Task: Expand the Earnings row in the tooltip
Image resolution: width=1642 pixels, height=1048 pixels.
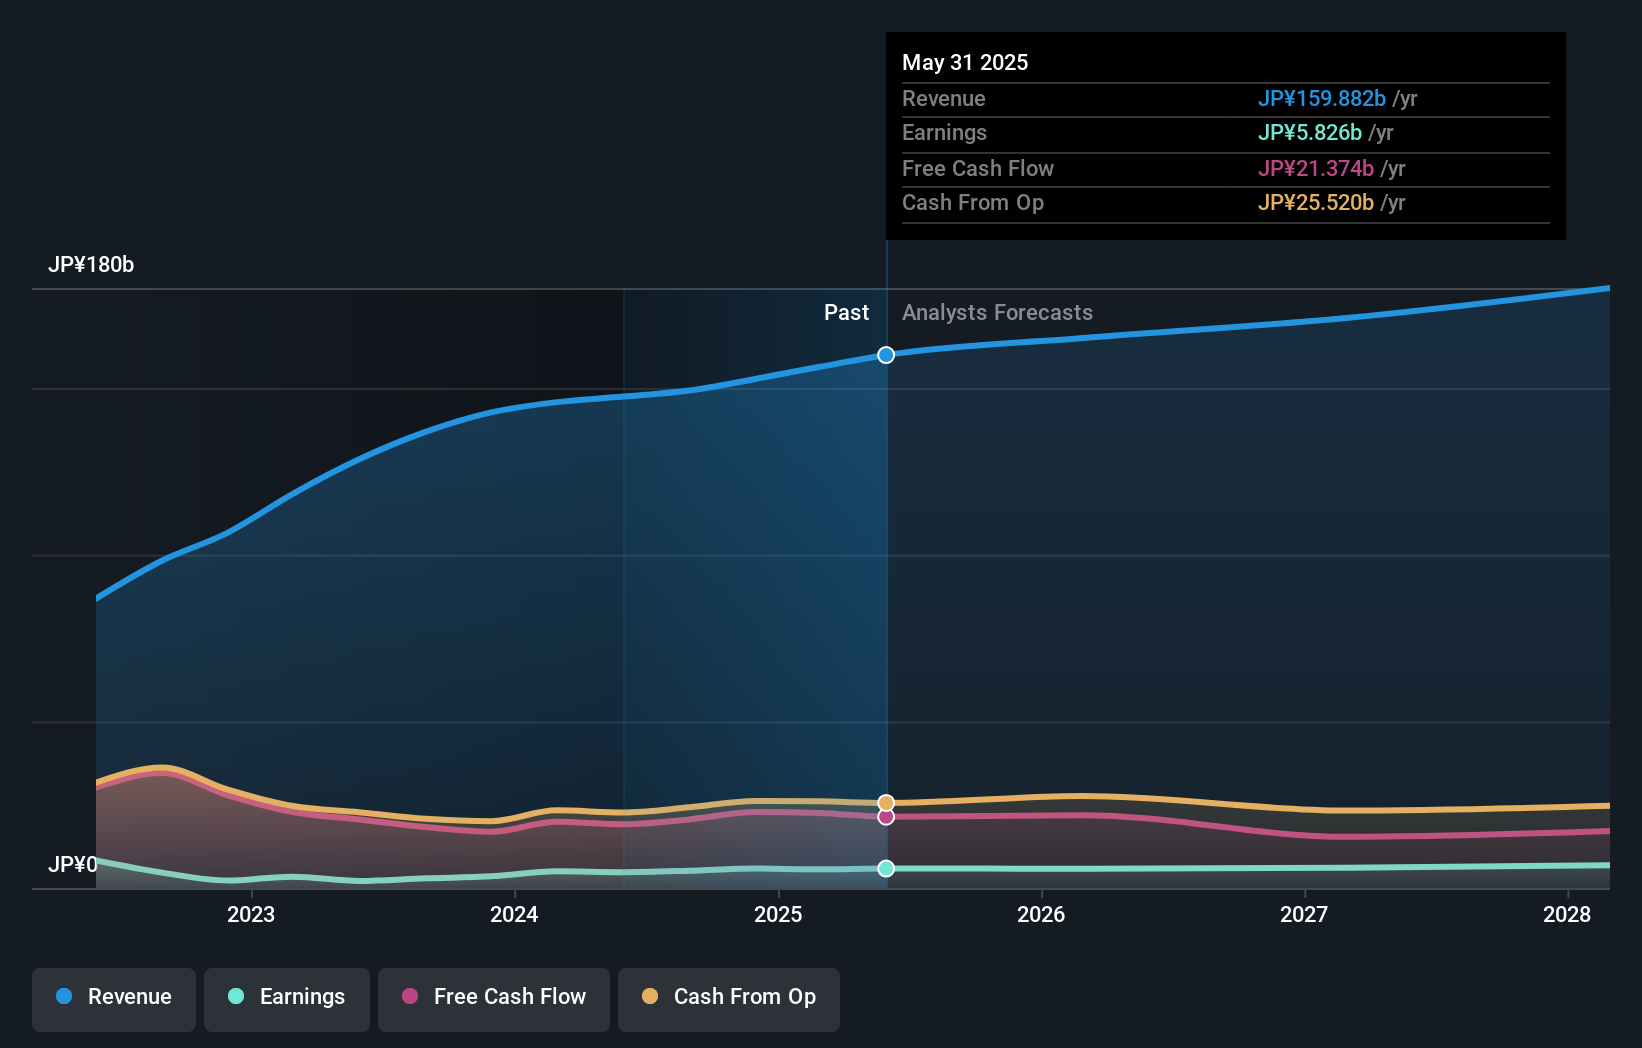Action: coord(944,132)
